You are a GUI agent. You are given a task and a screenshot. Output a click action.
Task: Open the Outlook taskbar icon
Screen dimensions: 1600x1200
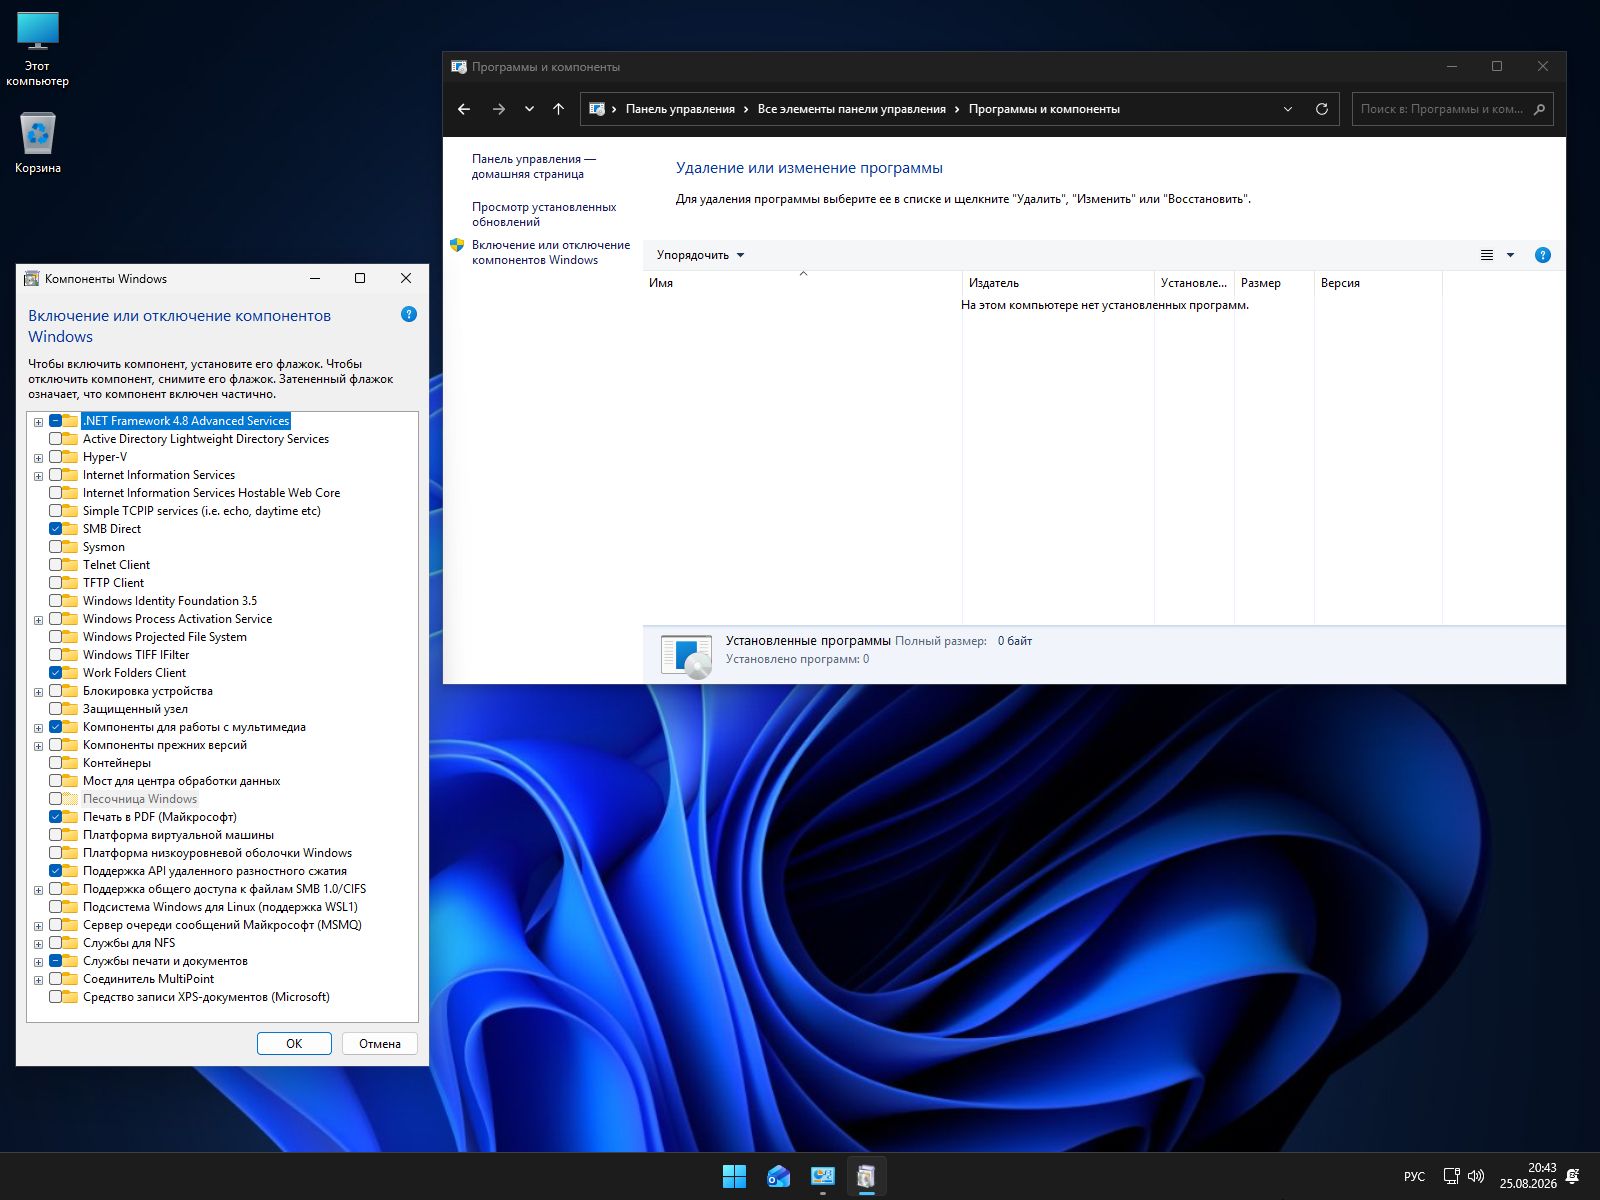[778, 1176]
